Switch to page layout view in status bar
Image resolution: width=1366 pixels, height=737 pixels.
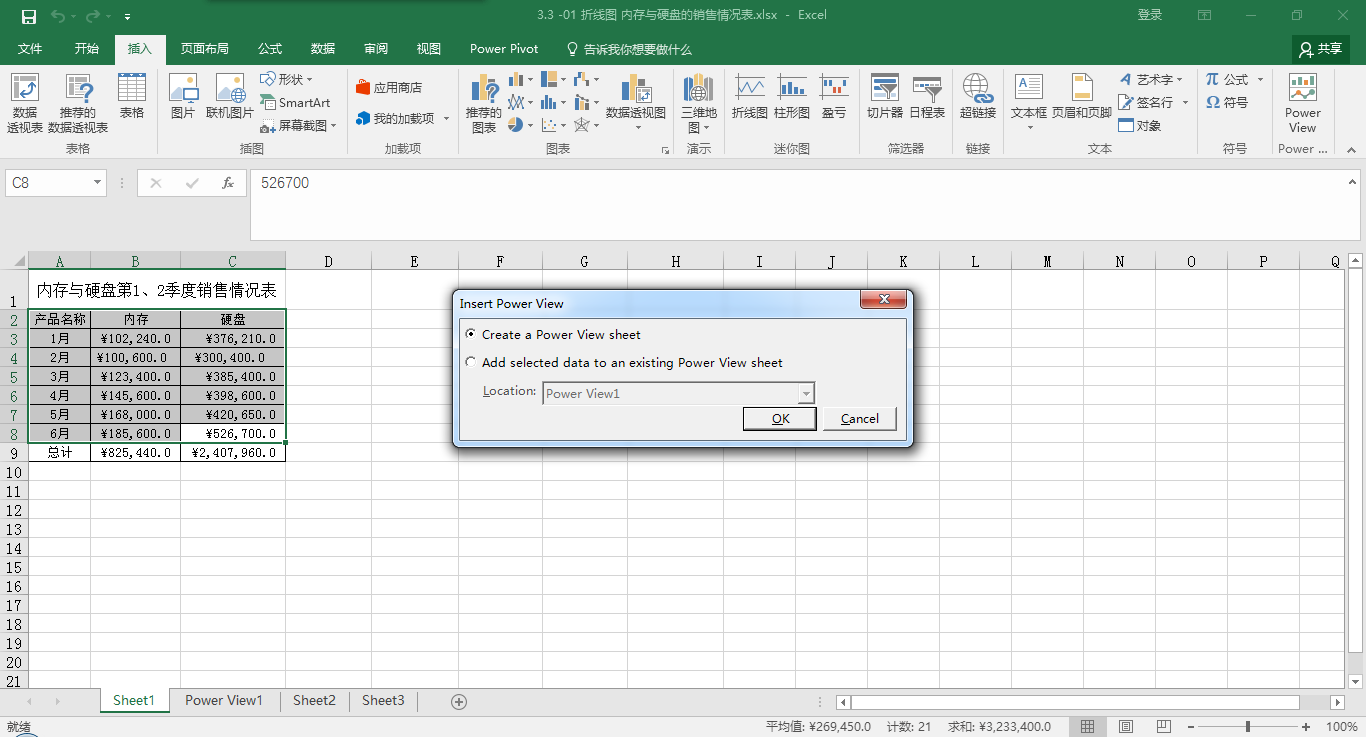(x=1126, y=727)
